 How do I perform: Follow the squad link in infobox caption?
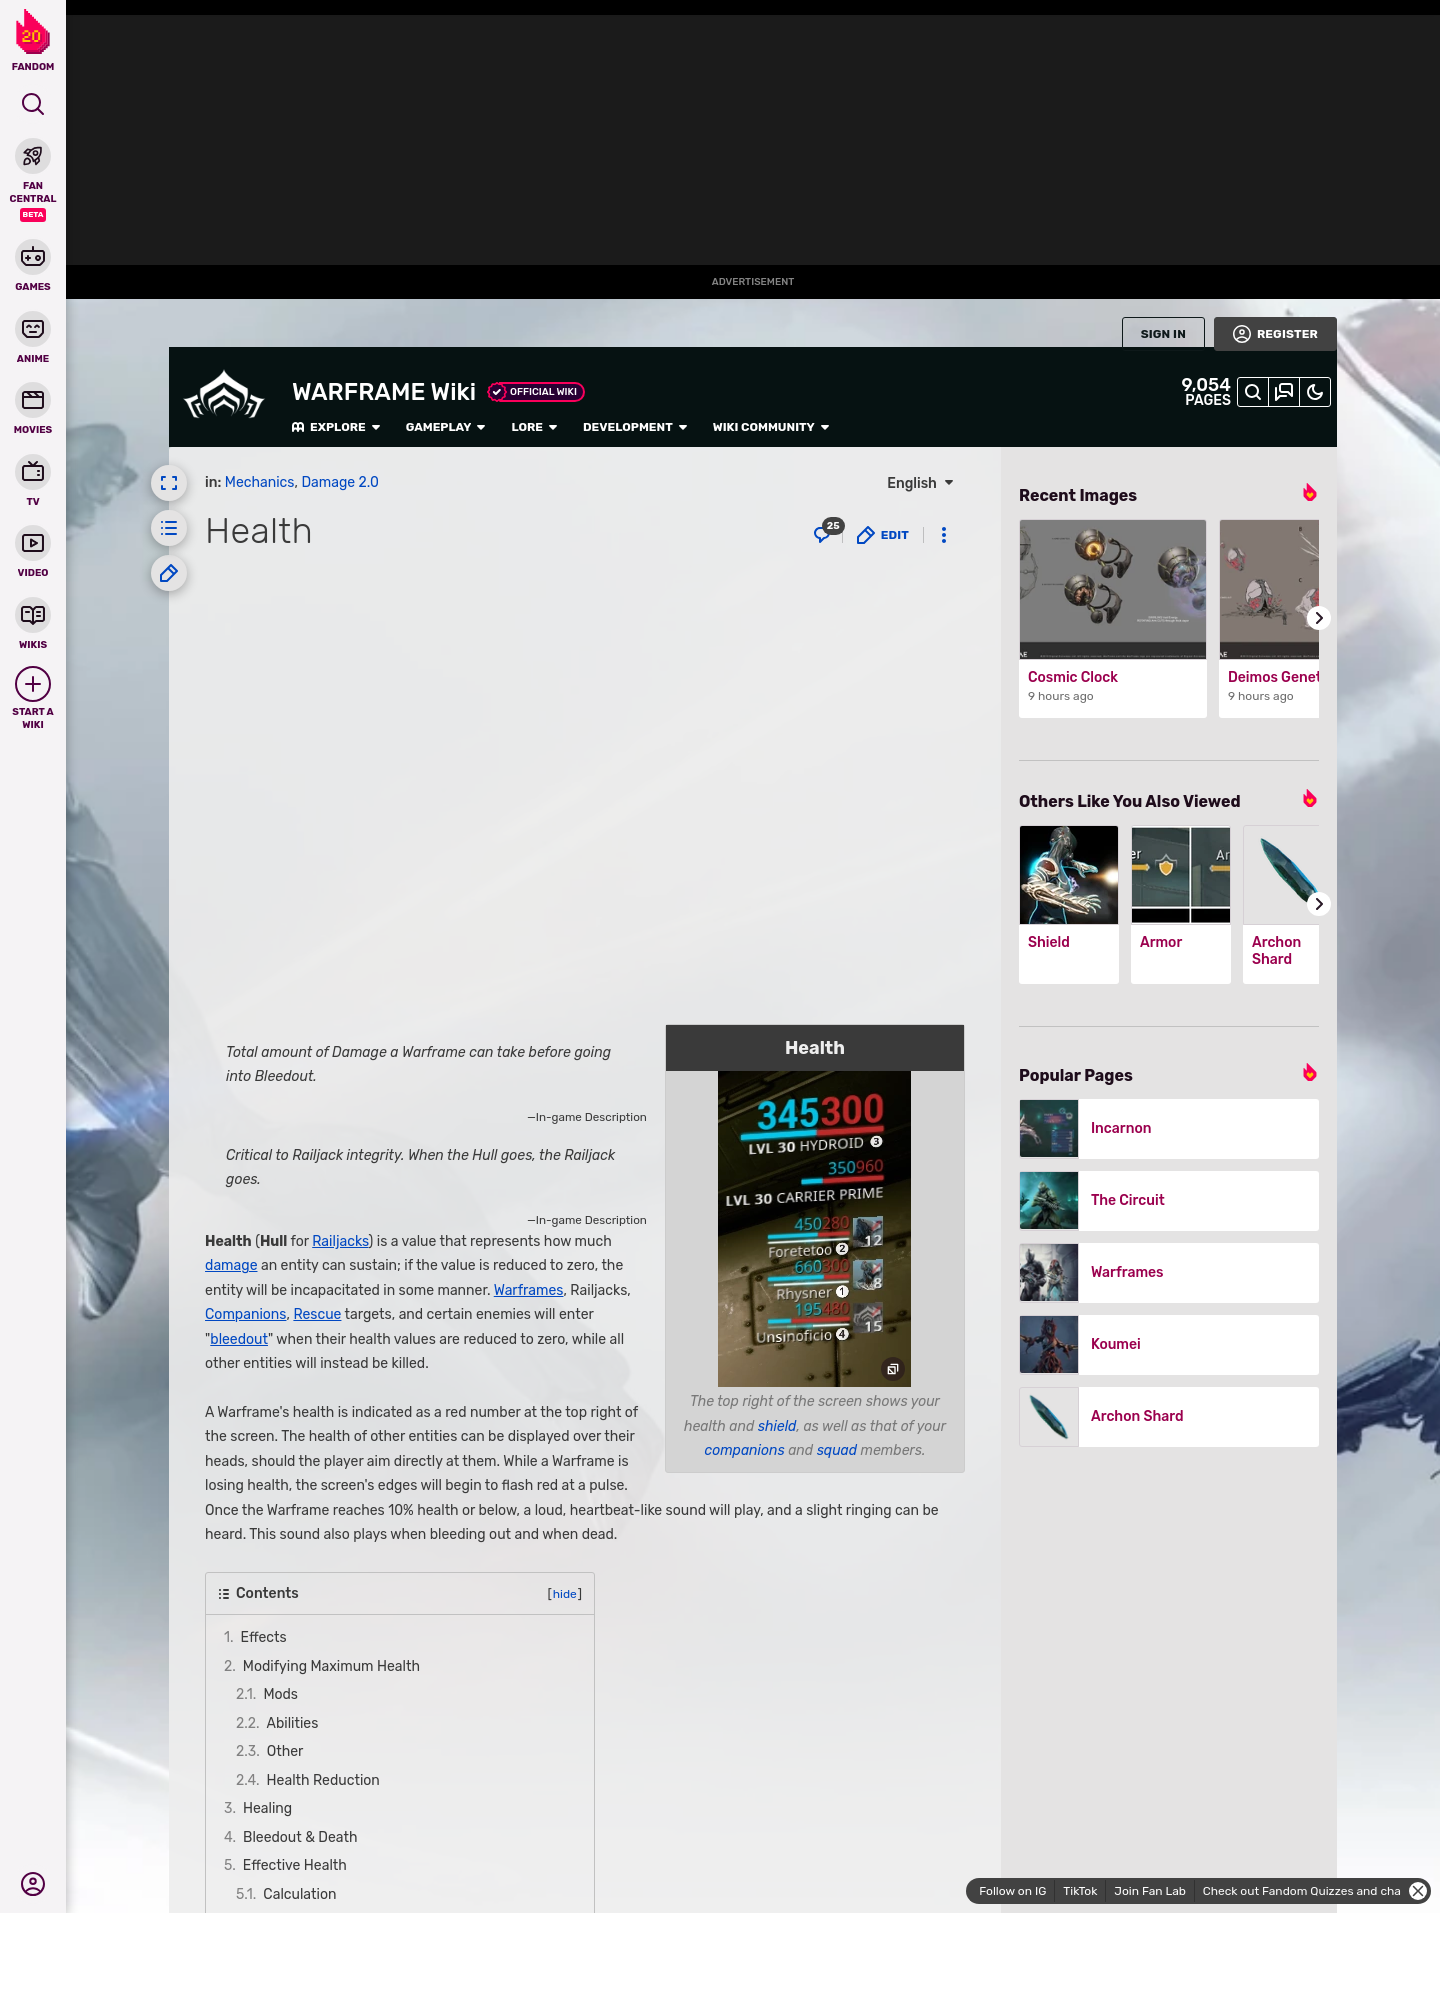point(837,1450)
